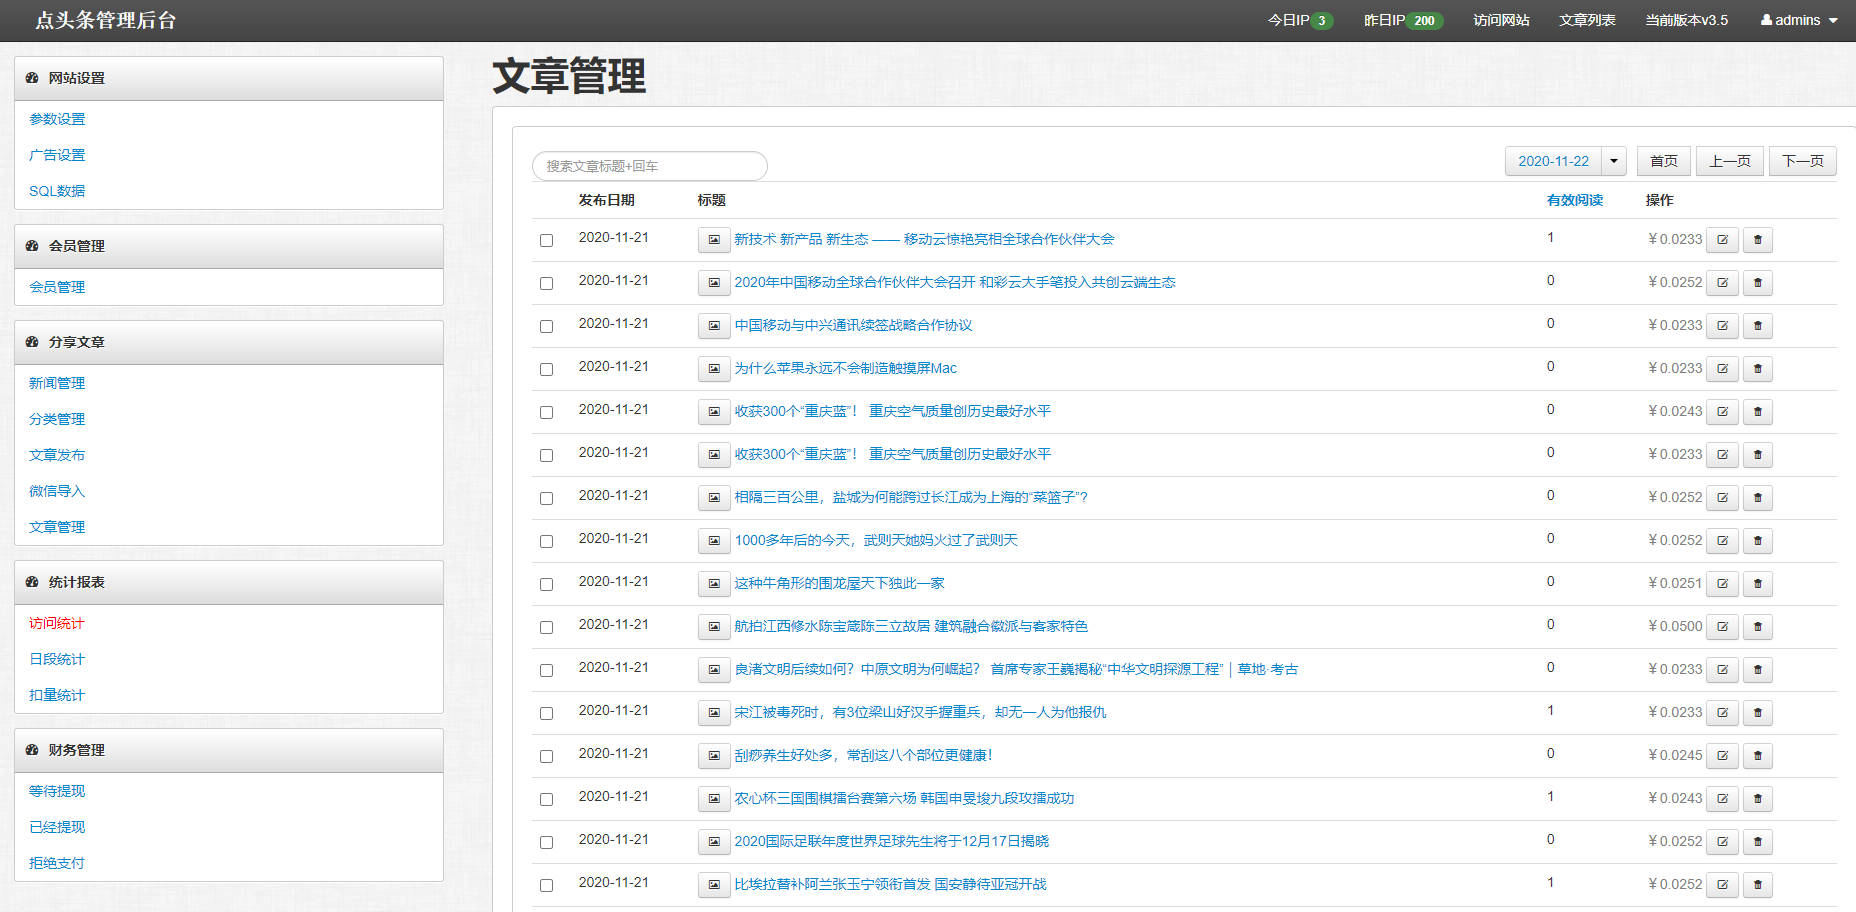
Task: Delete the 新技术 新产品 新生态 article via trash icon
Action: tap(1757, 240)
